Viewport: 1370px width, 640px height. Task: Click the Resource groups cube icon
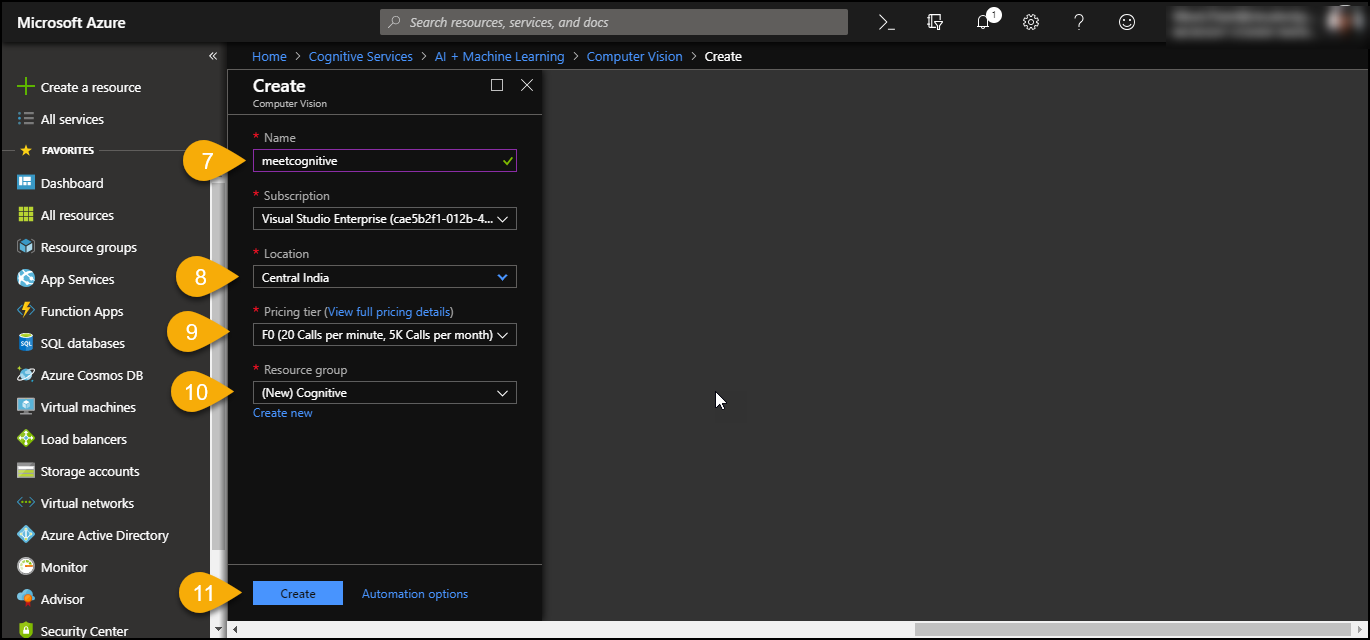click(26, 247)
